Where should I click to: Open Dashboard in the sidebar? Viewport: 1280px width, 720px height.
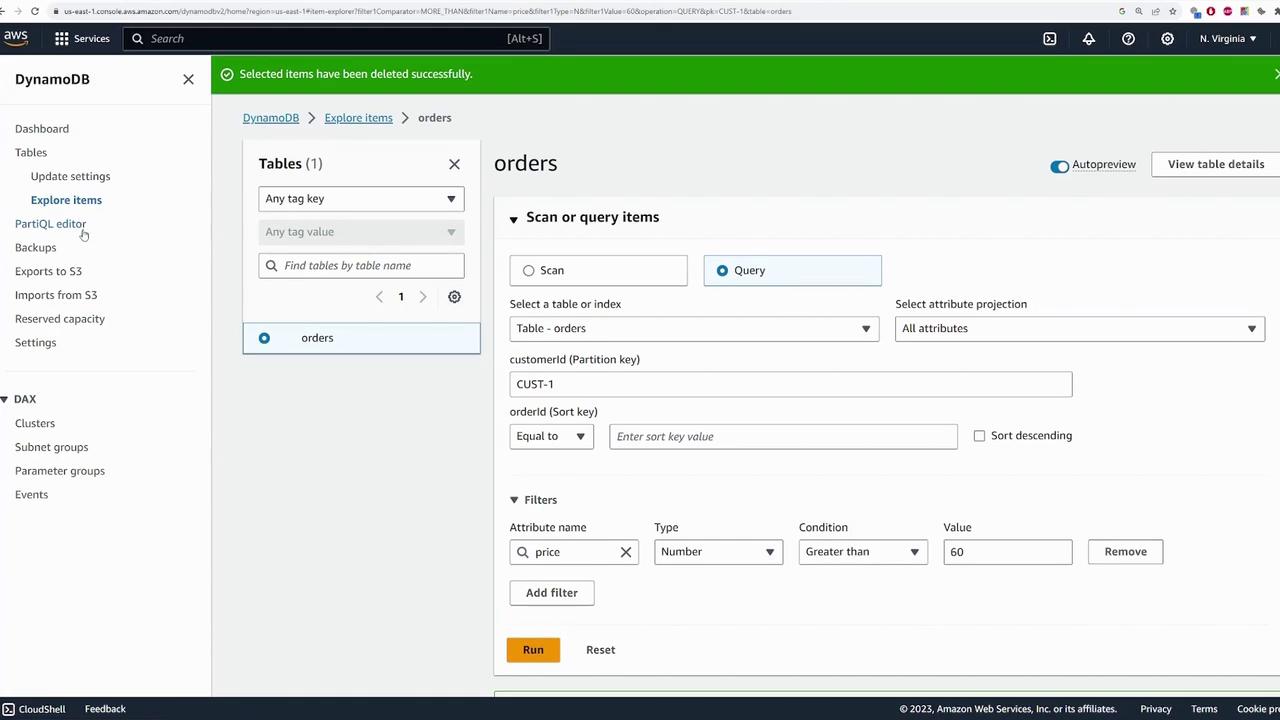[x=42, y=129]
